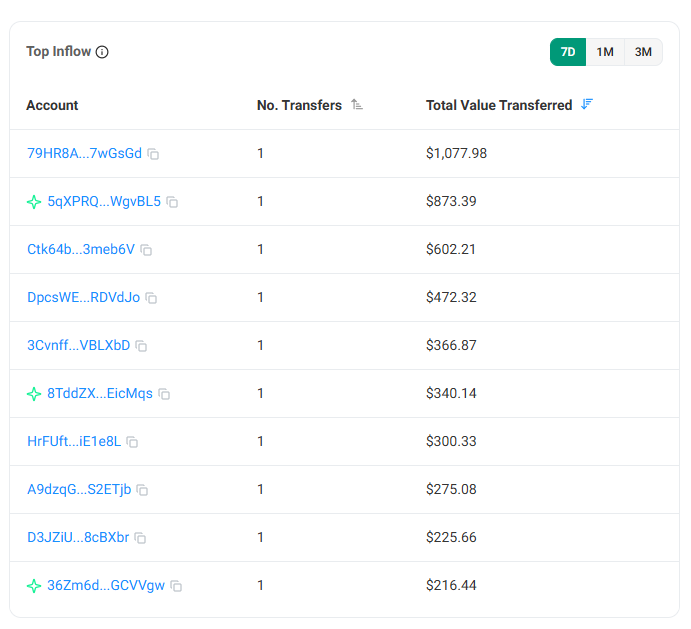Select the 1M time range

[605, 52]
